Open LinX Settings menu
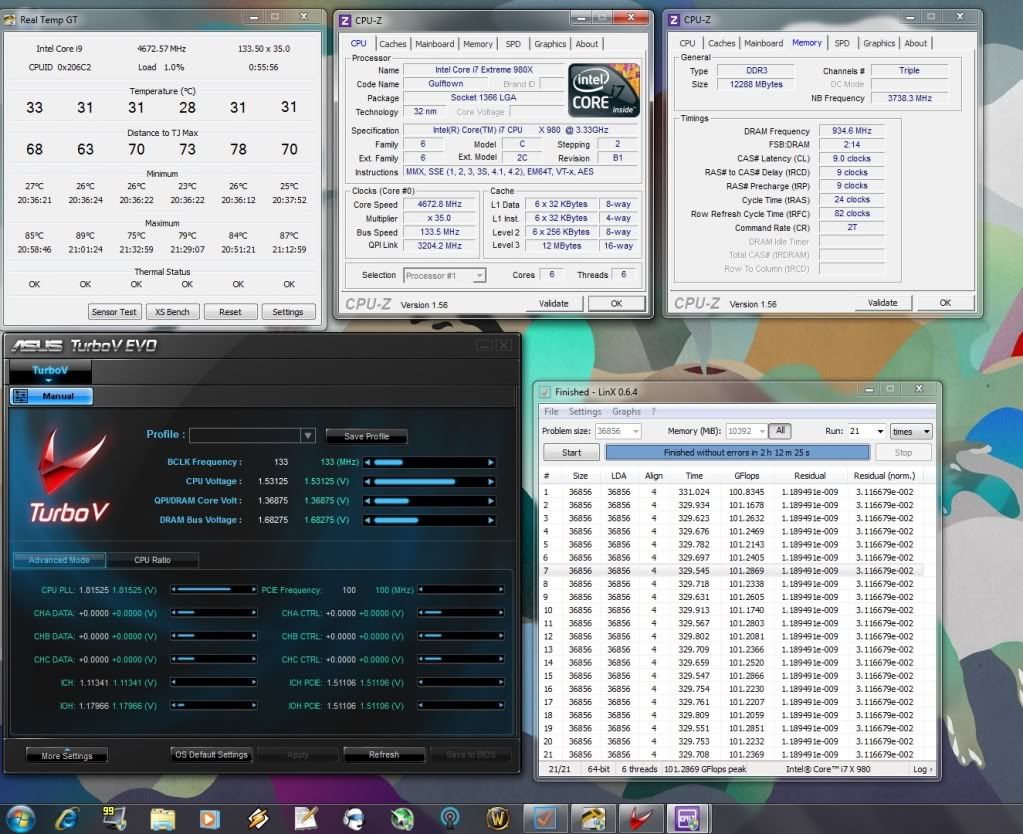 pos(585,412)
